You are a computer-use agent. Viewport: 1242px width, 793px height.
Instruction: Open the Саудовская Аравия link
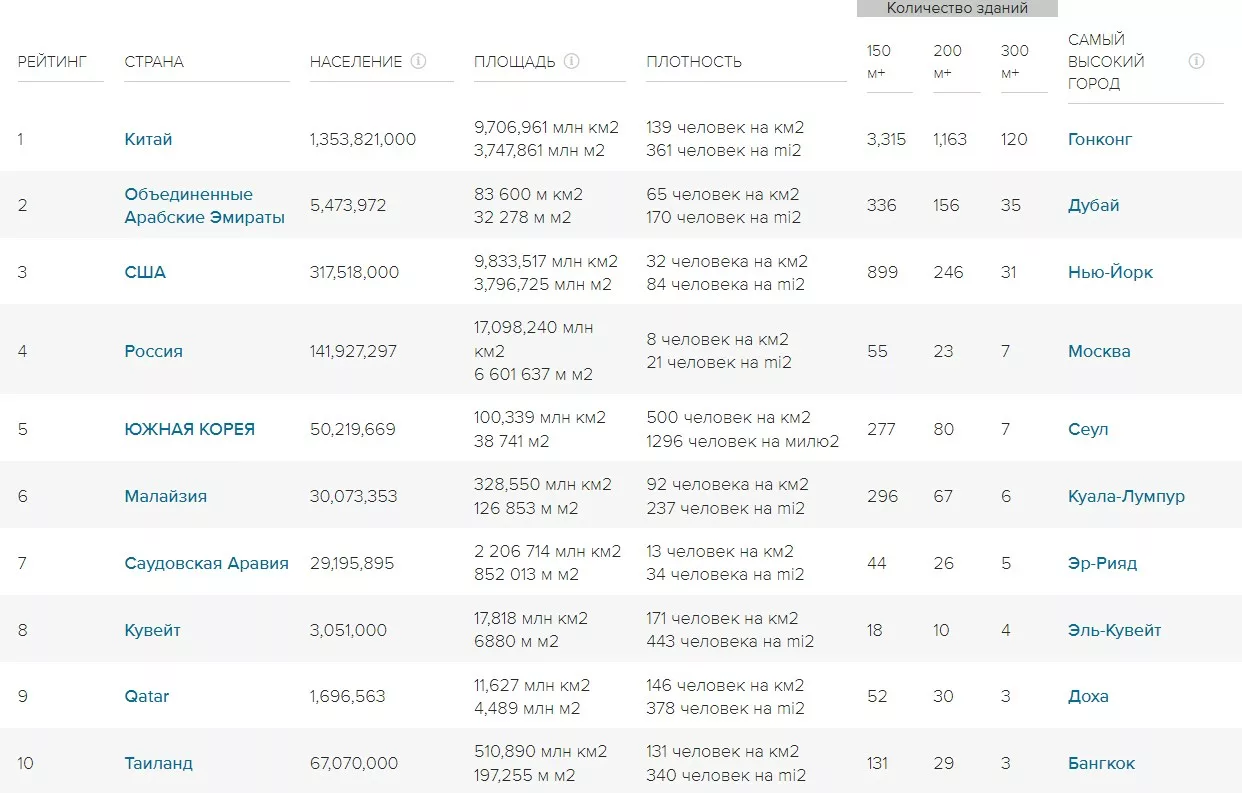(206, 563)
